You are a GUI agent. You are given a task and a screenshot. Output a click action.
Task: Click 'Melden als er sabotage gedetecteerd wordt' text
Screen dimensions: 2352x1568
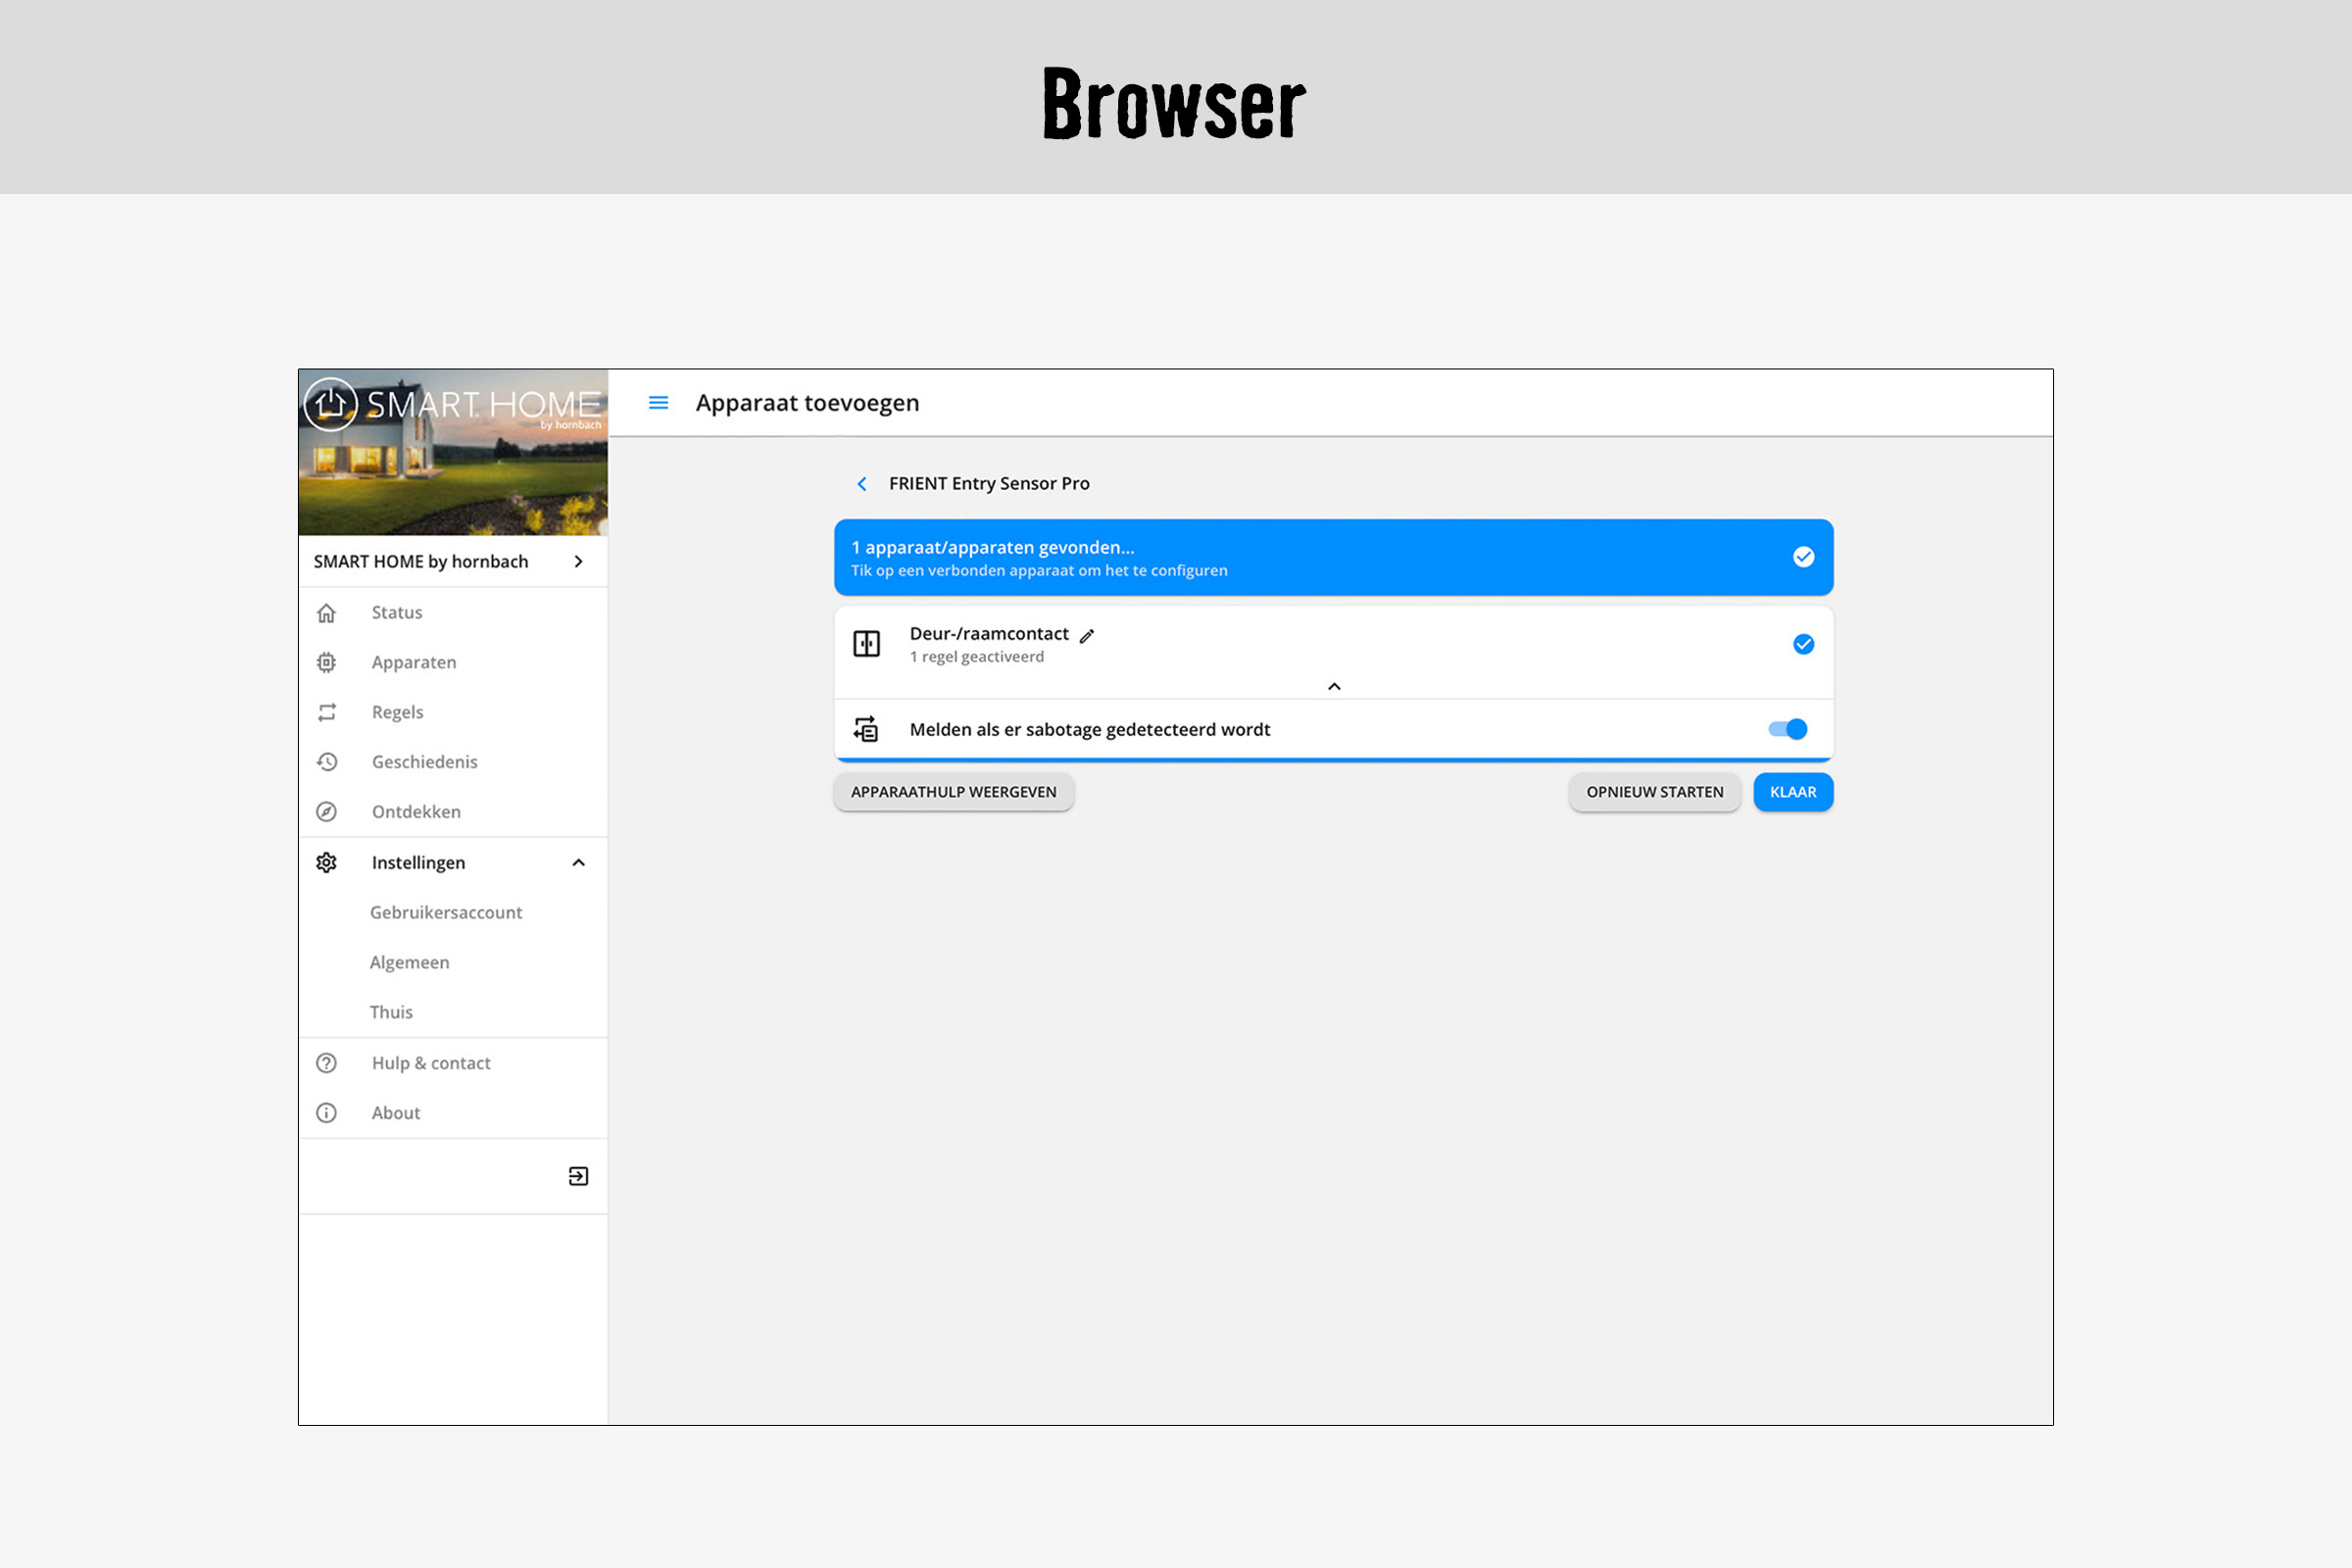(x=1089, y=730)
